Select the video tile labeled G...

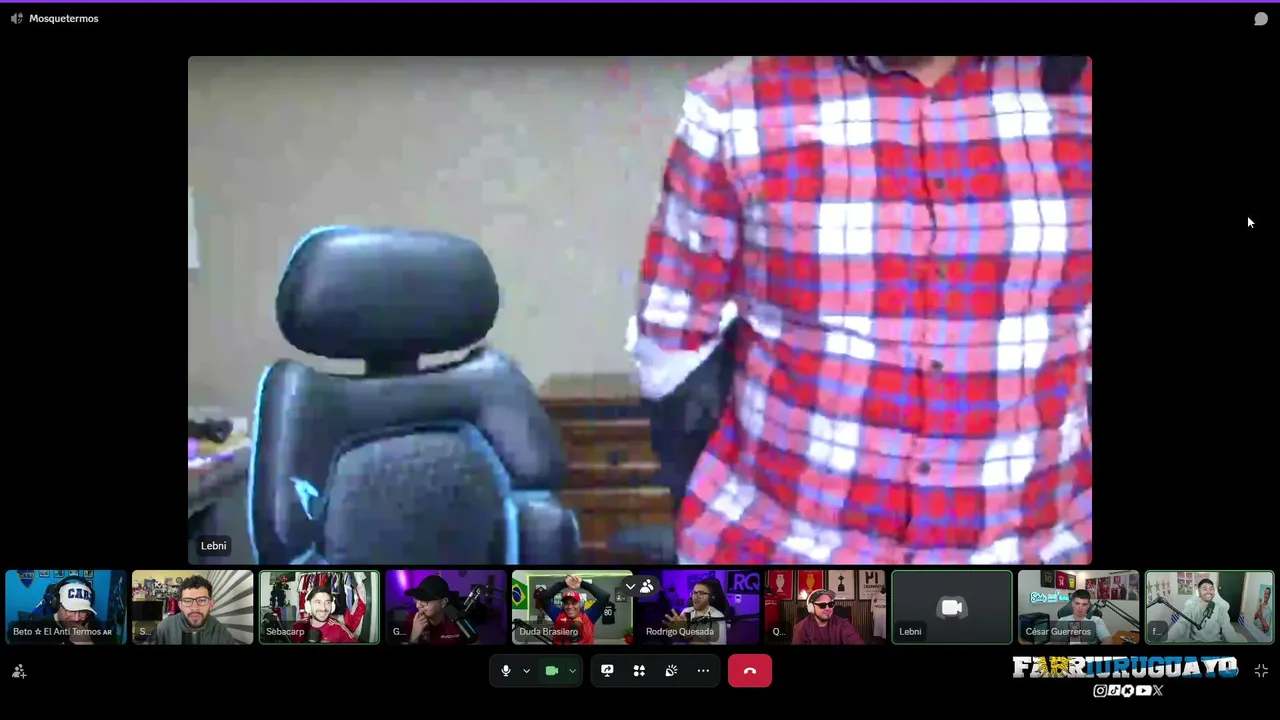tap(446, 607)
